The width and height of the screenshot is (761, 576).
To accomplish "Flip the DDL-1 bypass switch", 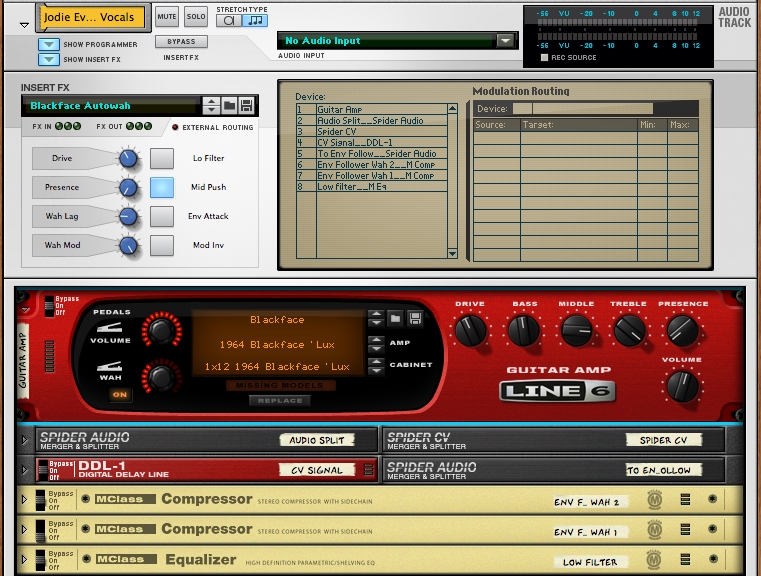I will (x=43, y=470).
